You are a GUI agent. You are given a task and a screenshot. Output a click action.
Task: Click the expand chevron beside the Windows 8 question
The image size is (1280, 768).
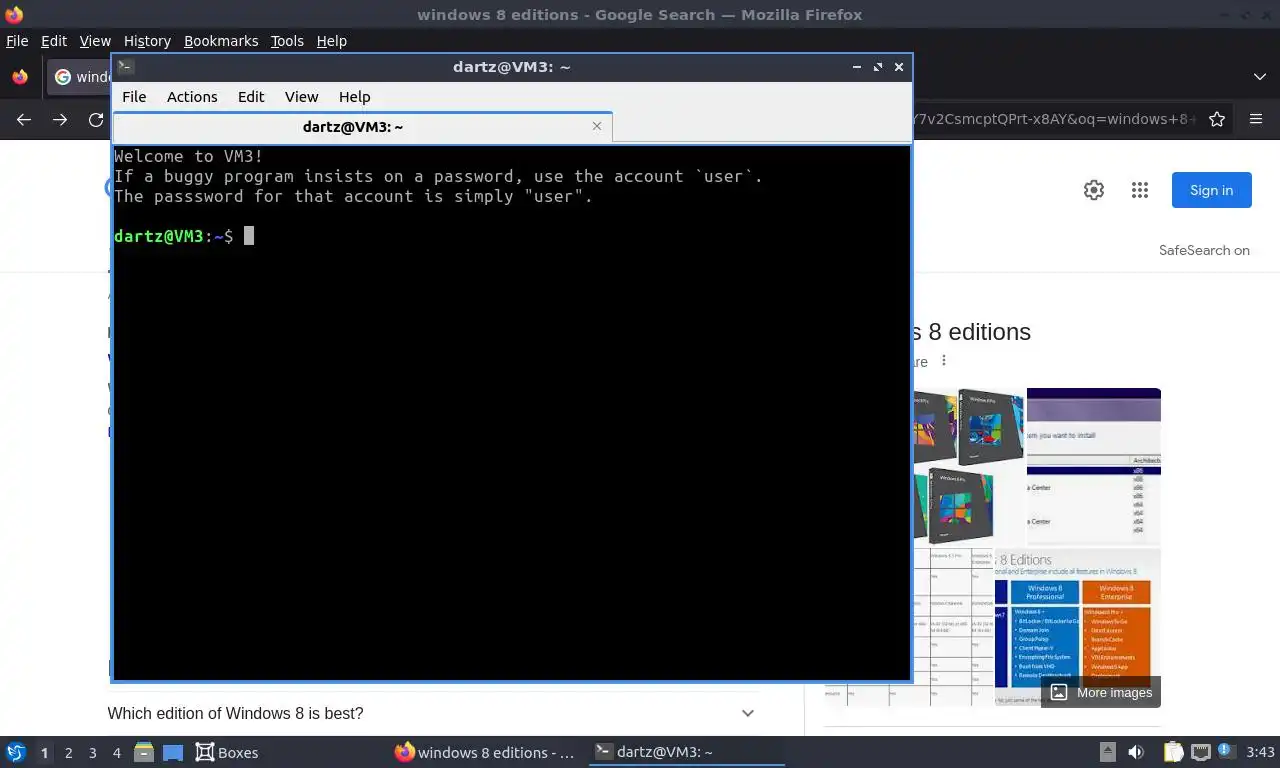pos(747,713)
